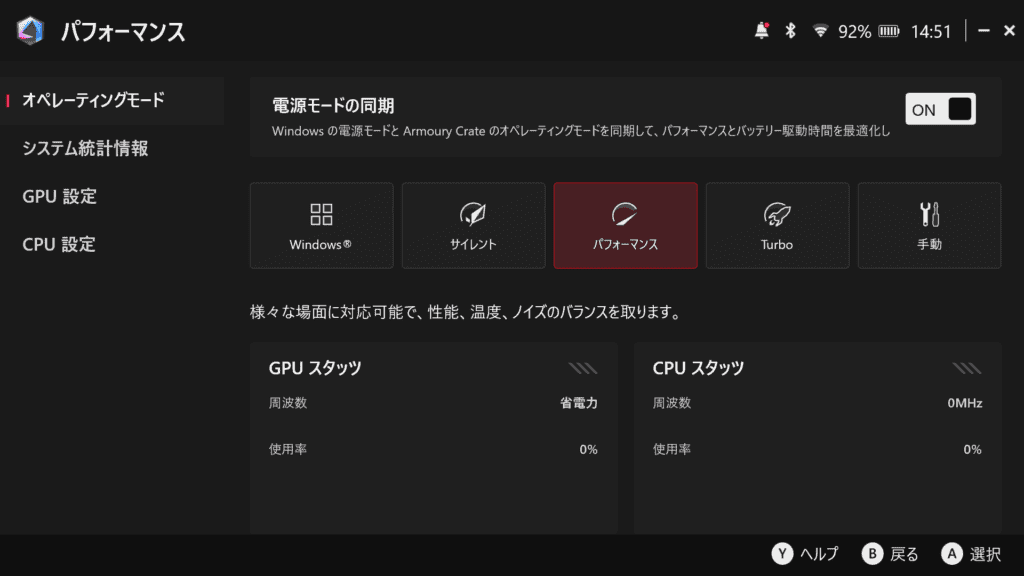Click the 選択 select label

(985, 554)
